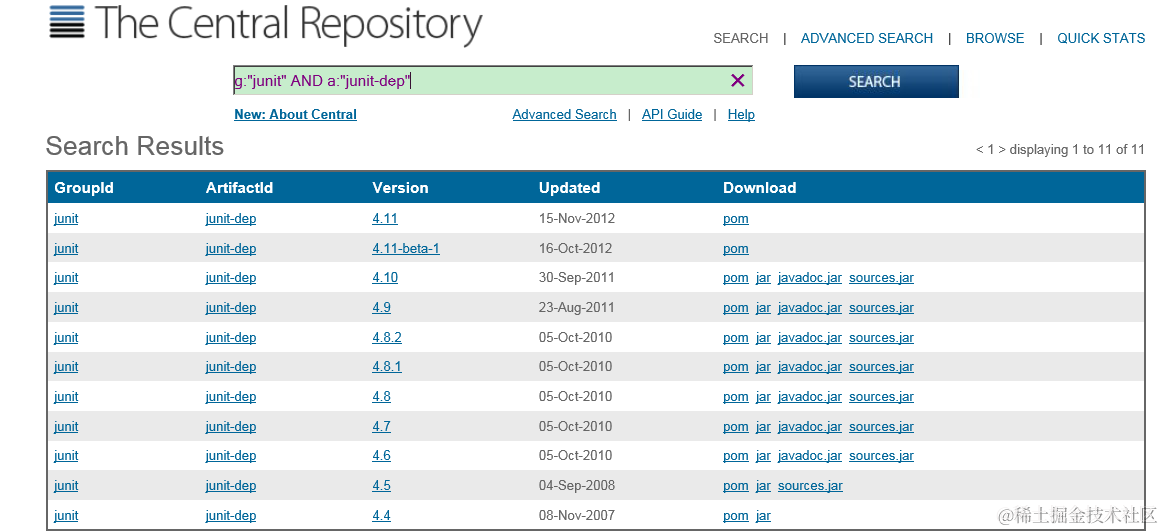This screenshot has width=1164, height=532.
Task: Download jar for version 4.10
Action: click(x=763, y=278)
